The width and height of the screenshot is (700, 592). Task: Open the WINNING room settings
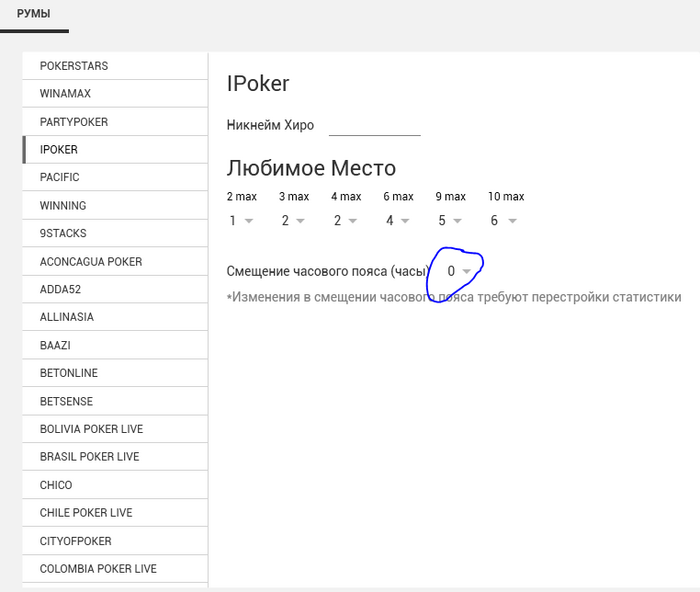tap(115, 205)
